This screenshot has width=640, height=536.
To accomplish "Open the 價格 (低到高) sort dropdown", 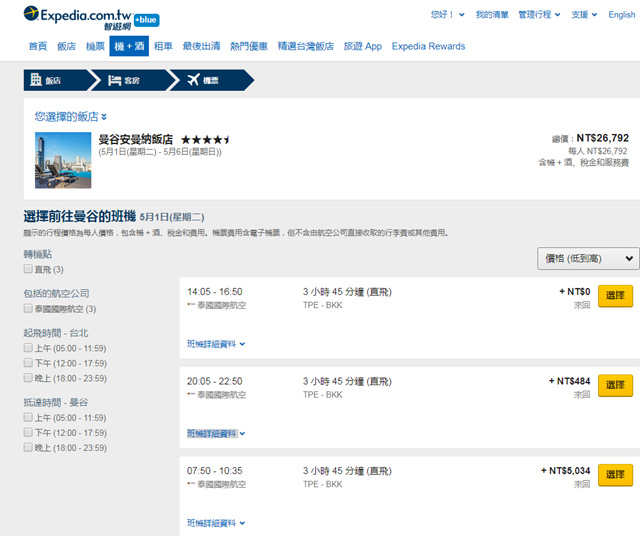I will tap(588, 258).
